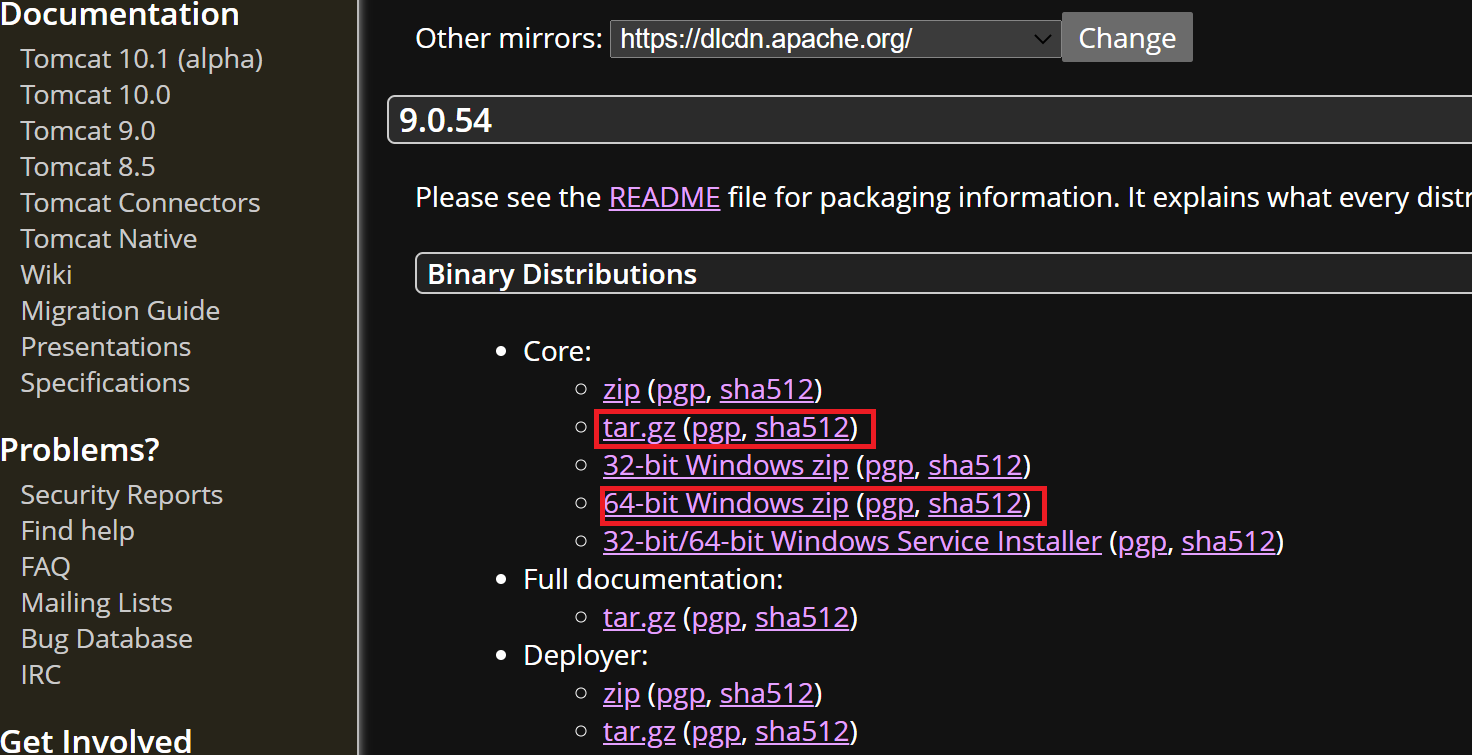The width and height of the screenshot is (1472, 755).
Task: Open Tomcat 10.1 (alpha) documentation
Action: [x=141, y=59]
